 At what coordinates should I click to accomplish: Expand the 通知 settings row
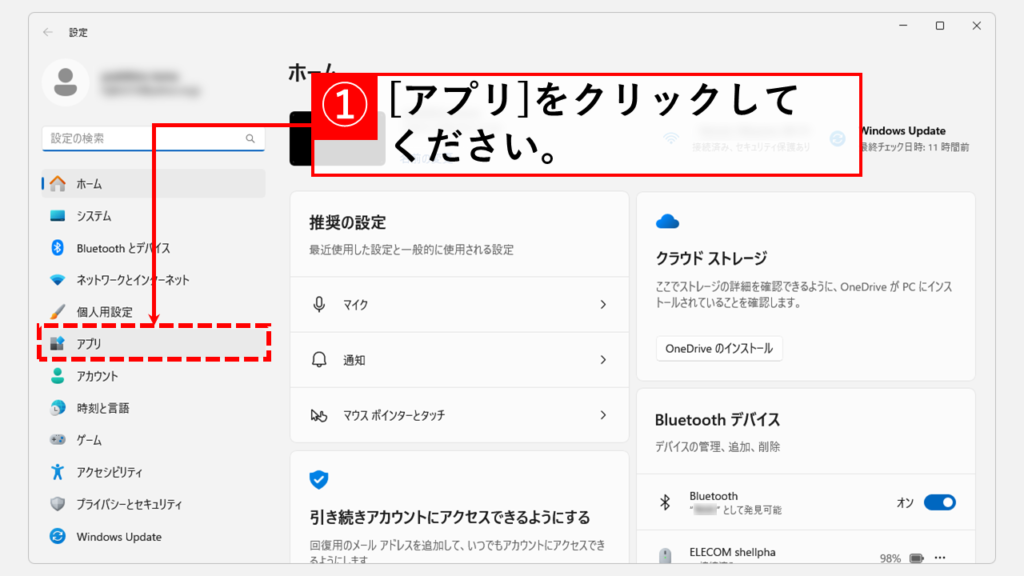point(459,359)
